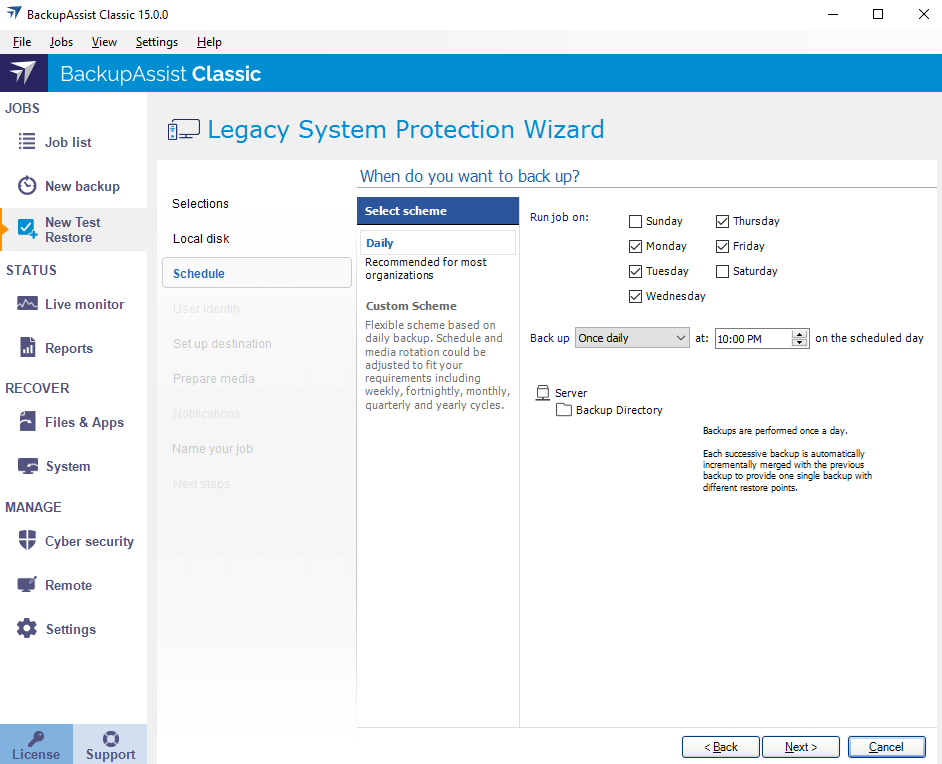Open Cyber security shield icon
The width and height of the screenshot is (942, 764).
point(27,541)
